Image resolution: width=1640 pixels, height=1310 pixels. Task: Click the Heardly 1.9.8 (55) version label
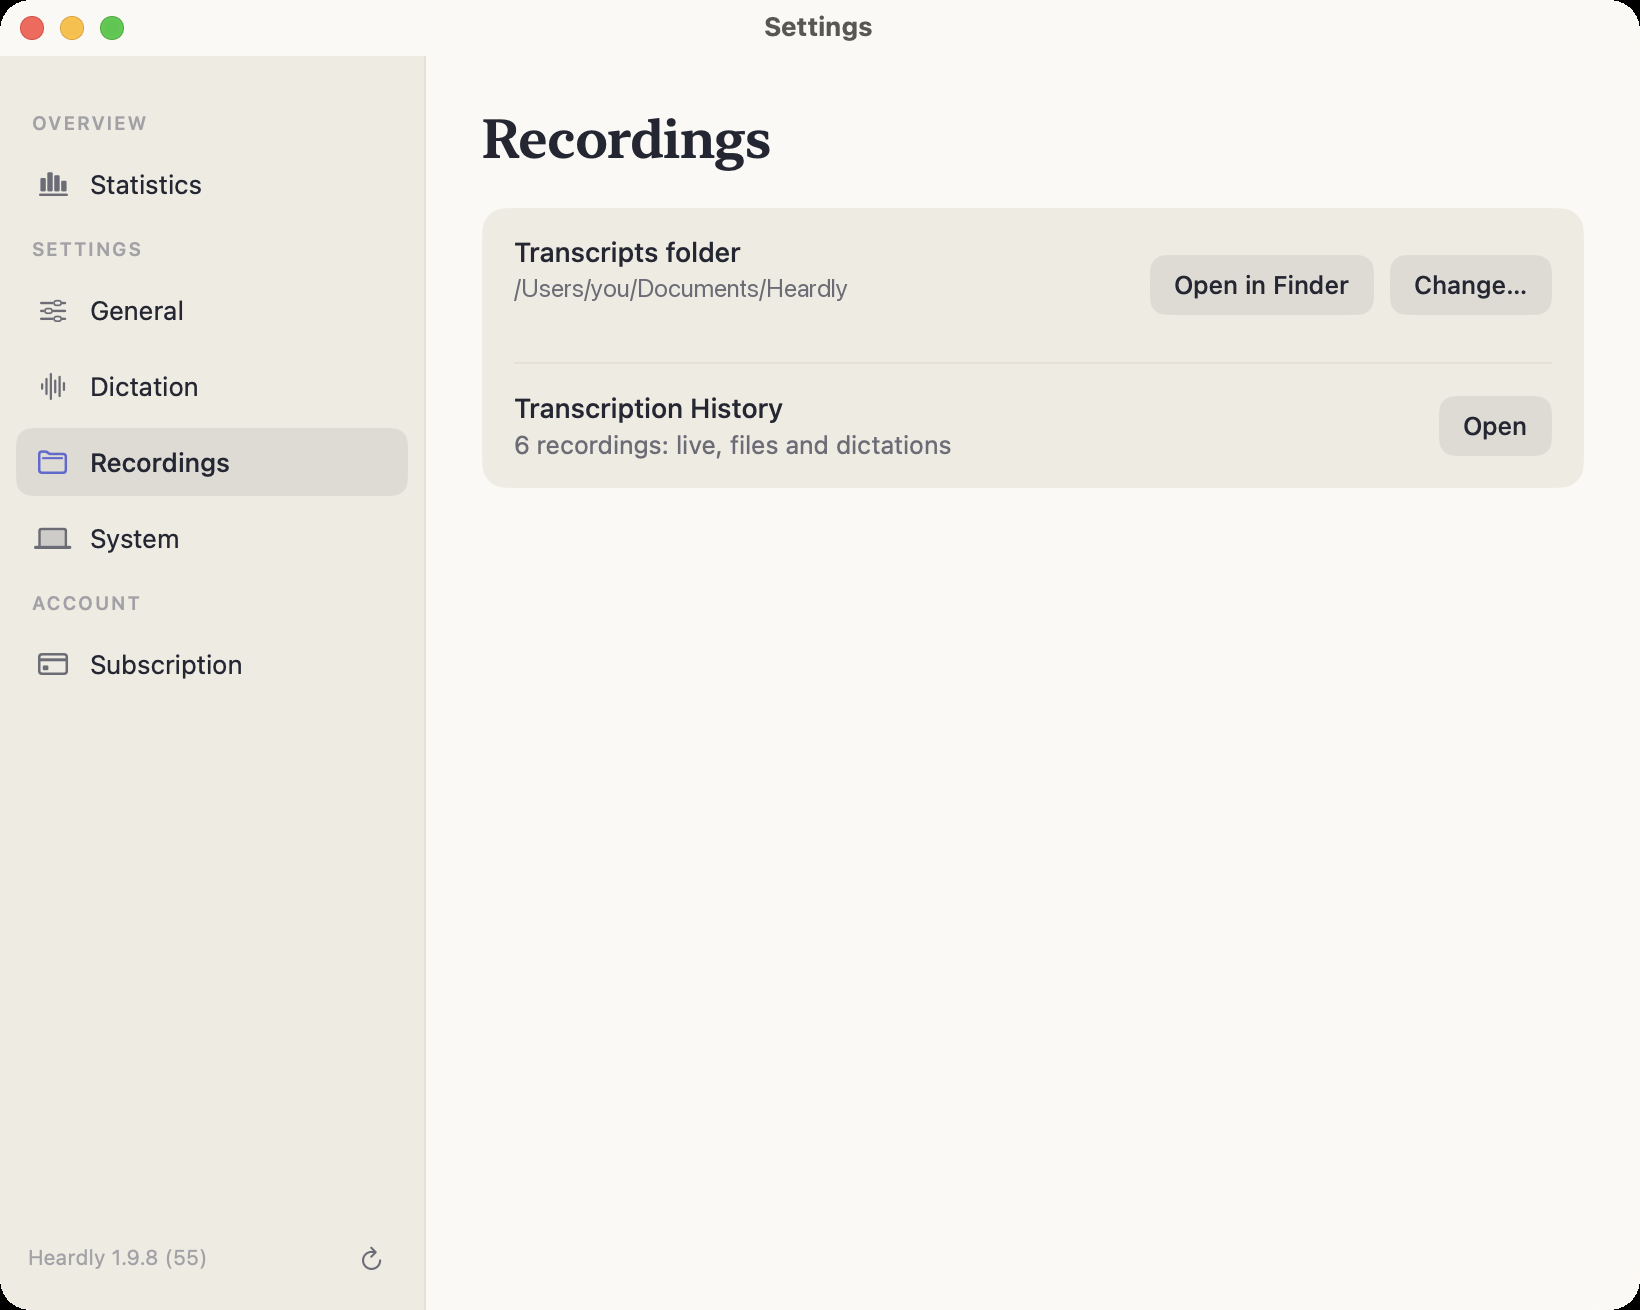117,1258
